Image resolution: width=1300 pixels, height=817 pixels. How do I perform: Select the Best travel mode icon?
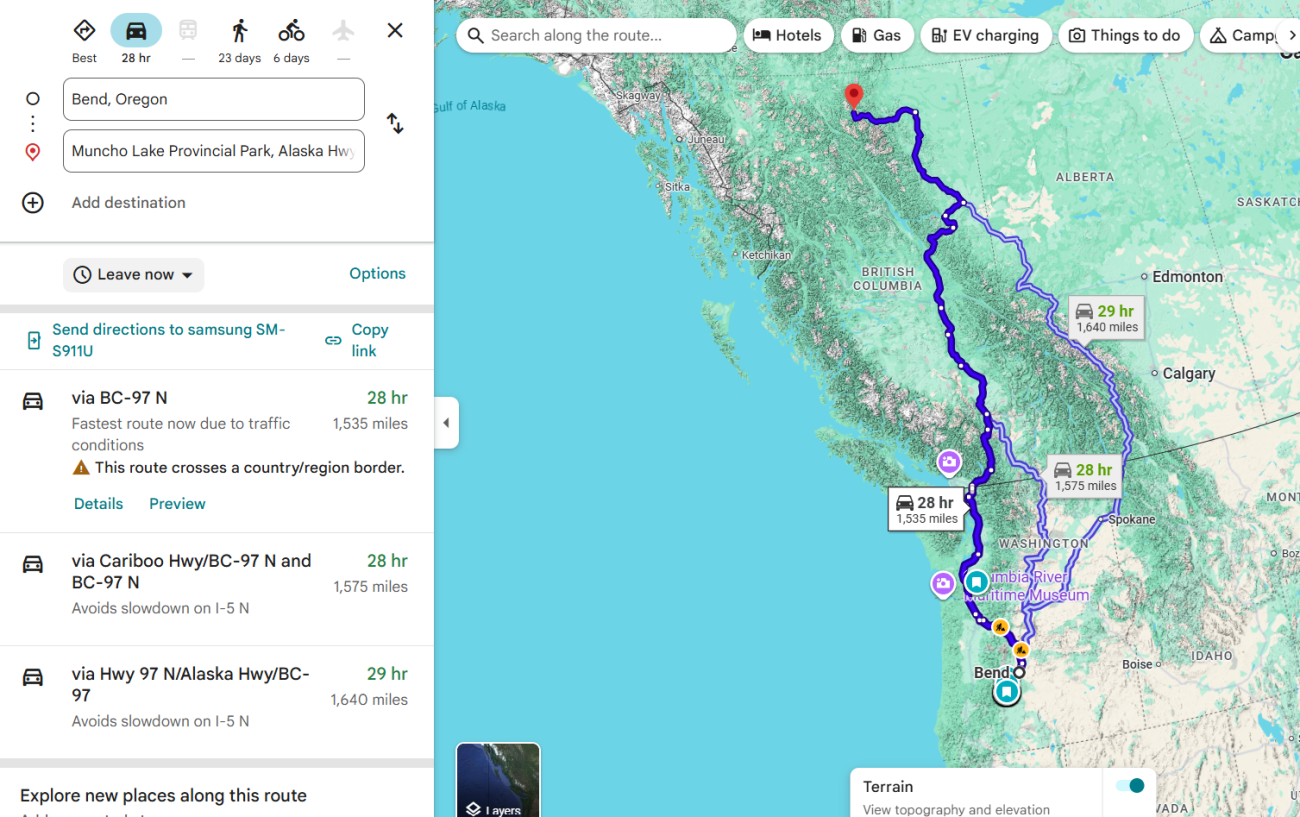[84, 31]
